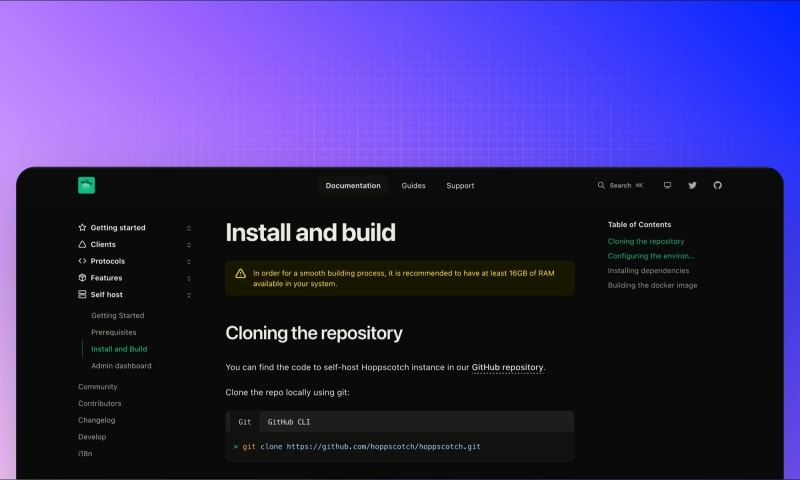The width and height of the screenshot is (800, 480).
Task: Select the Git code tab
Action: pyautogui.click(x=244, y=422)
